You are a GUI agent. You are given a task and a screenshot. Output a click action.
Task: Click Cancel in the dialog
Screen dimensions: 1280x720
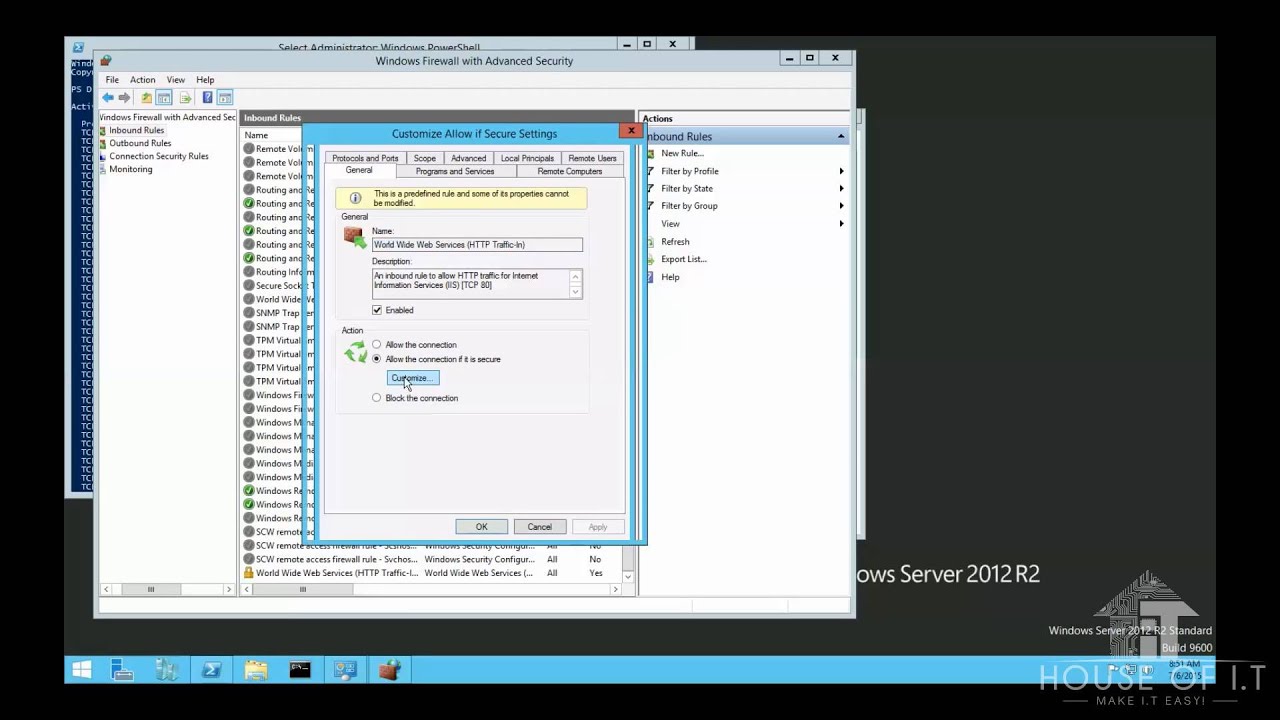coord(539,527)
